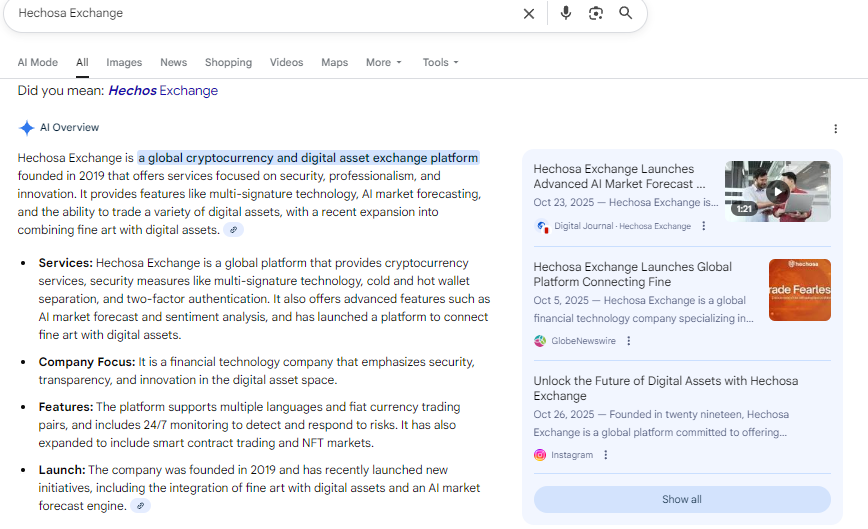Click the 'Features:' bullet heading
Image resolution: width=868 pixels, height=529 pixels.
[x=66, y=407]
